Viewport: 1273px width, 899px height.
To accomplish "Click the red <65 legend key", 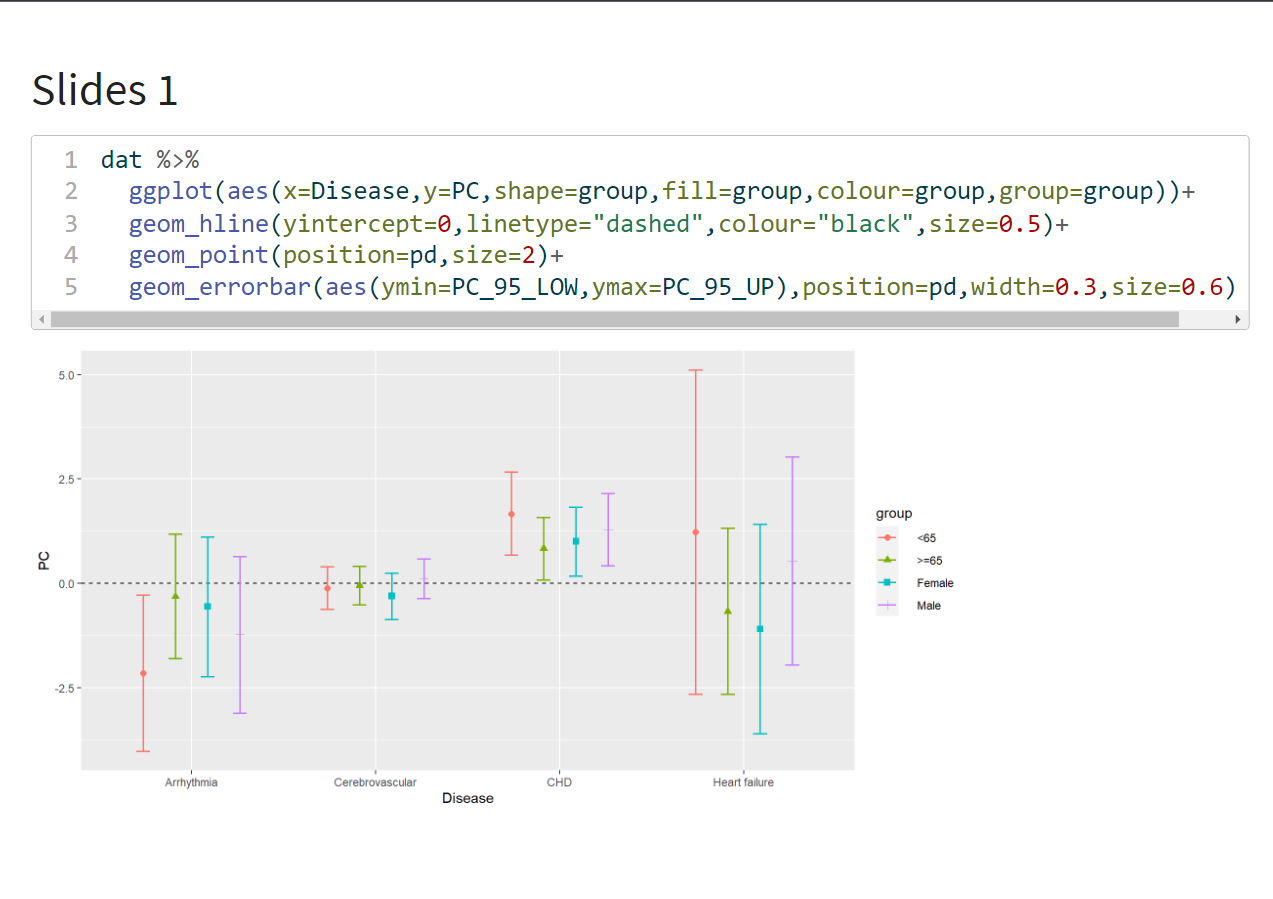I will [x=887, y=538].
